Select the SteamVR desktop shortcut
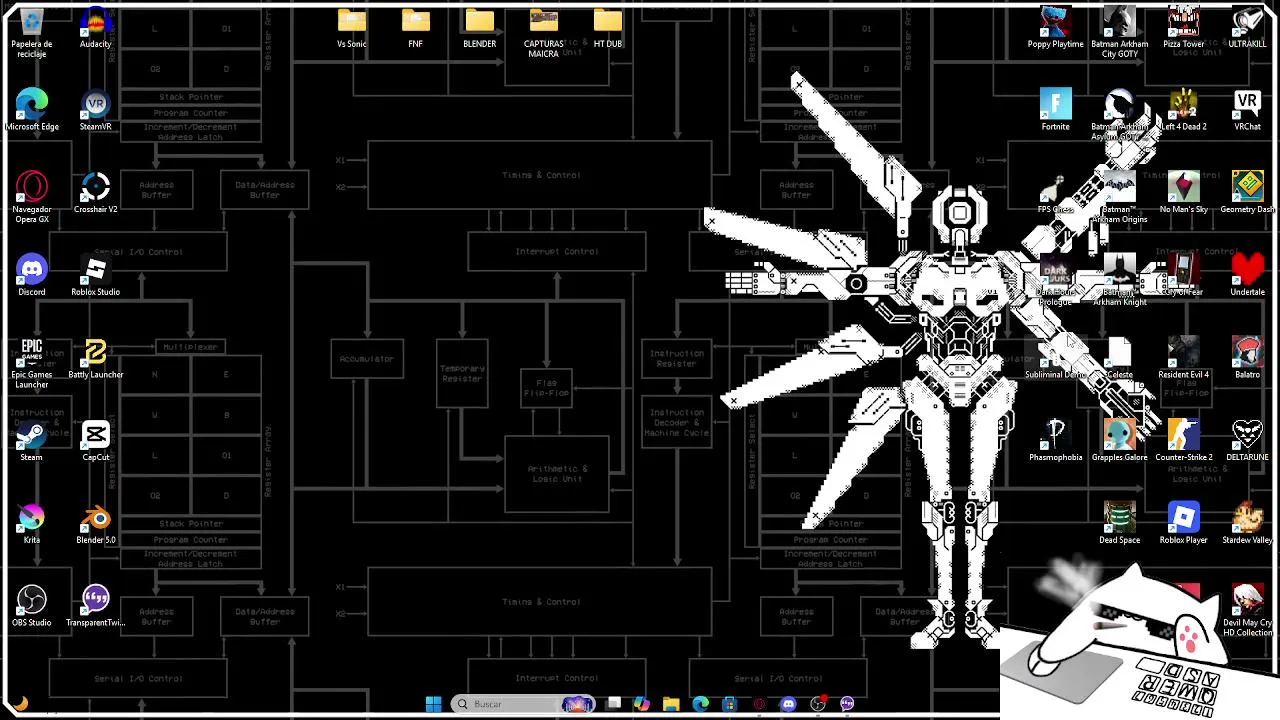This screenshot has width=1280, height=720. tap(96, 110)
